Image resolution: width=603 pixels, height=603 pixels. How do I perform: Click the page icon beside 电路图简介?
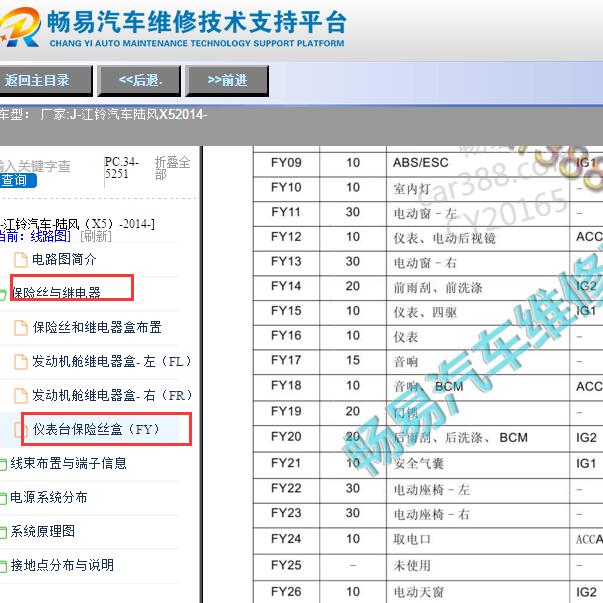pos(21,260)
